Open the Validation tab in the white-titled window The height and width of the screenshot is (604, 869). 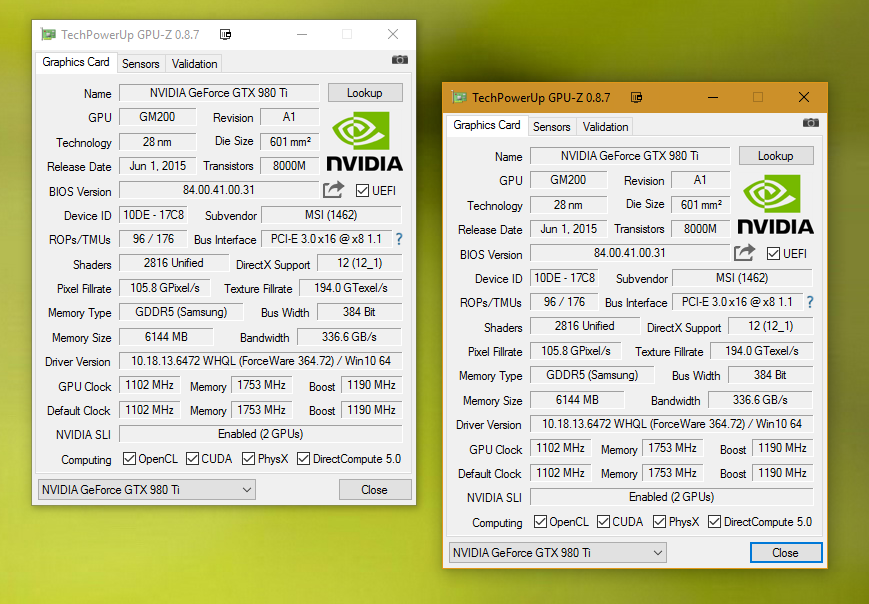[194, 64]
